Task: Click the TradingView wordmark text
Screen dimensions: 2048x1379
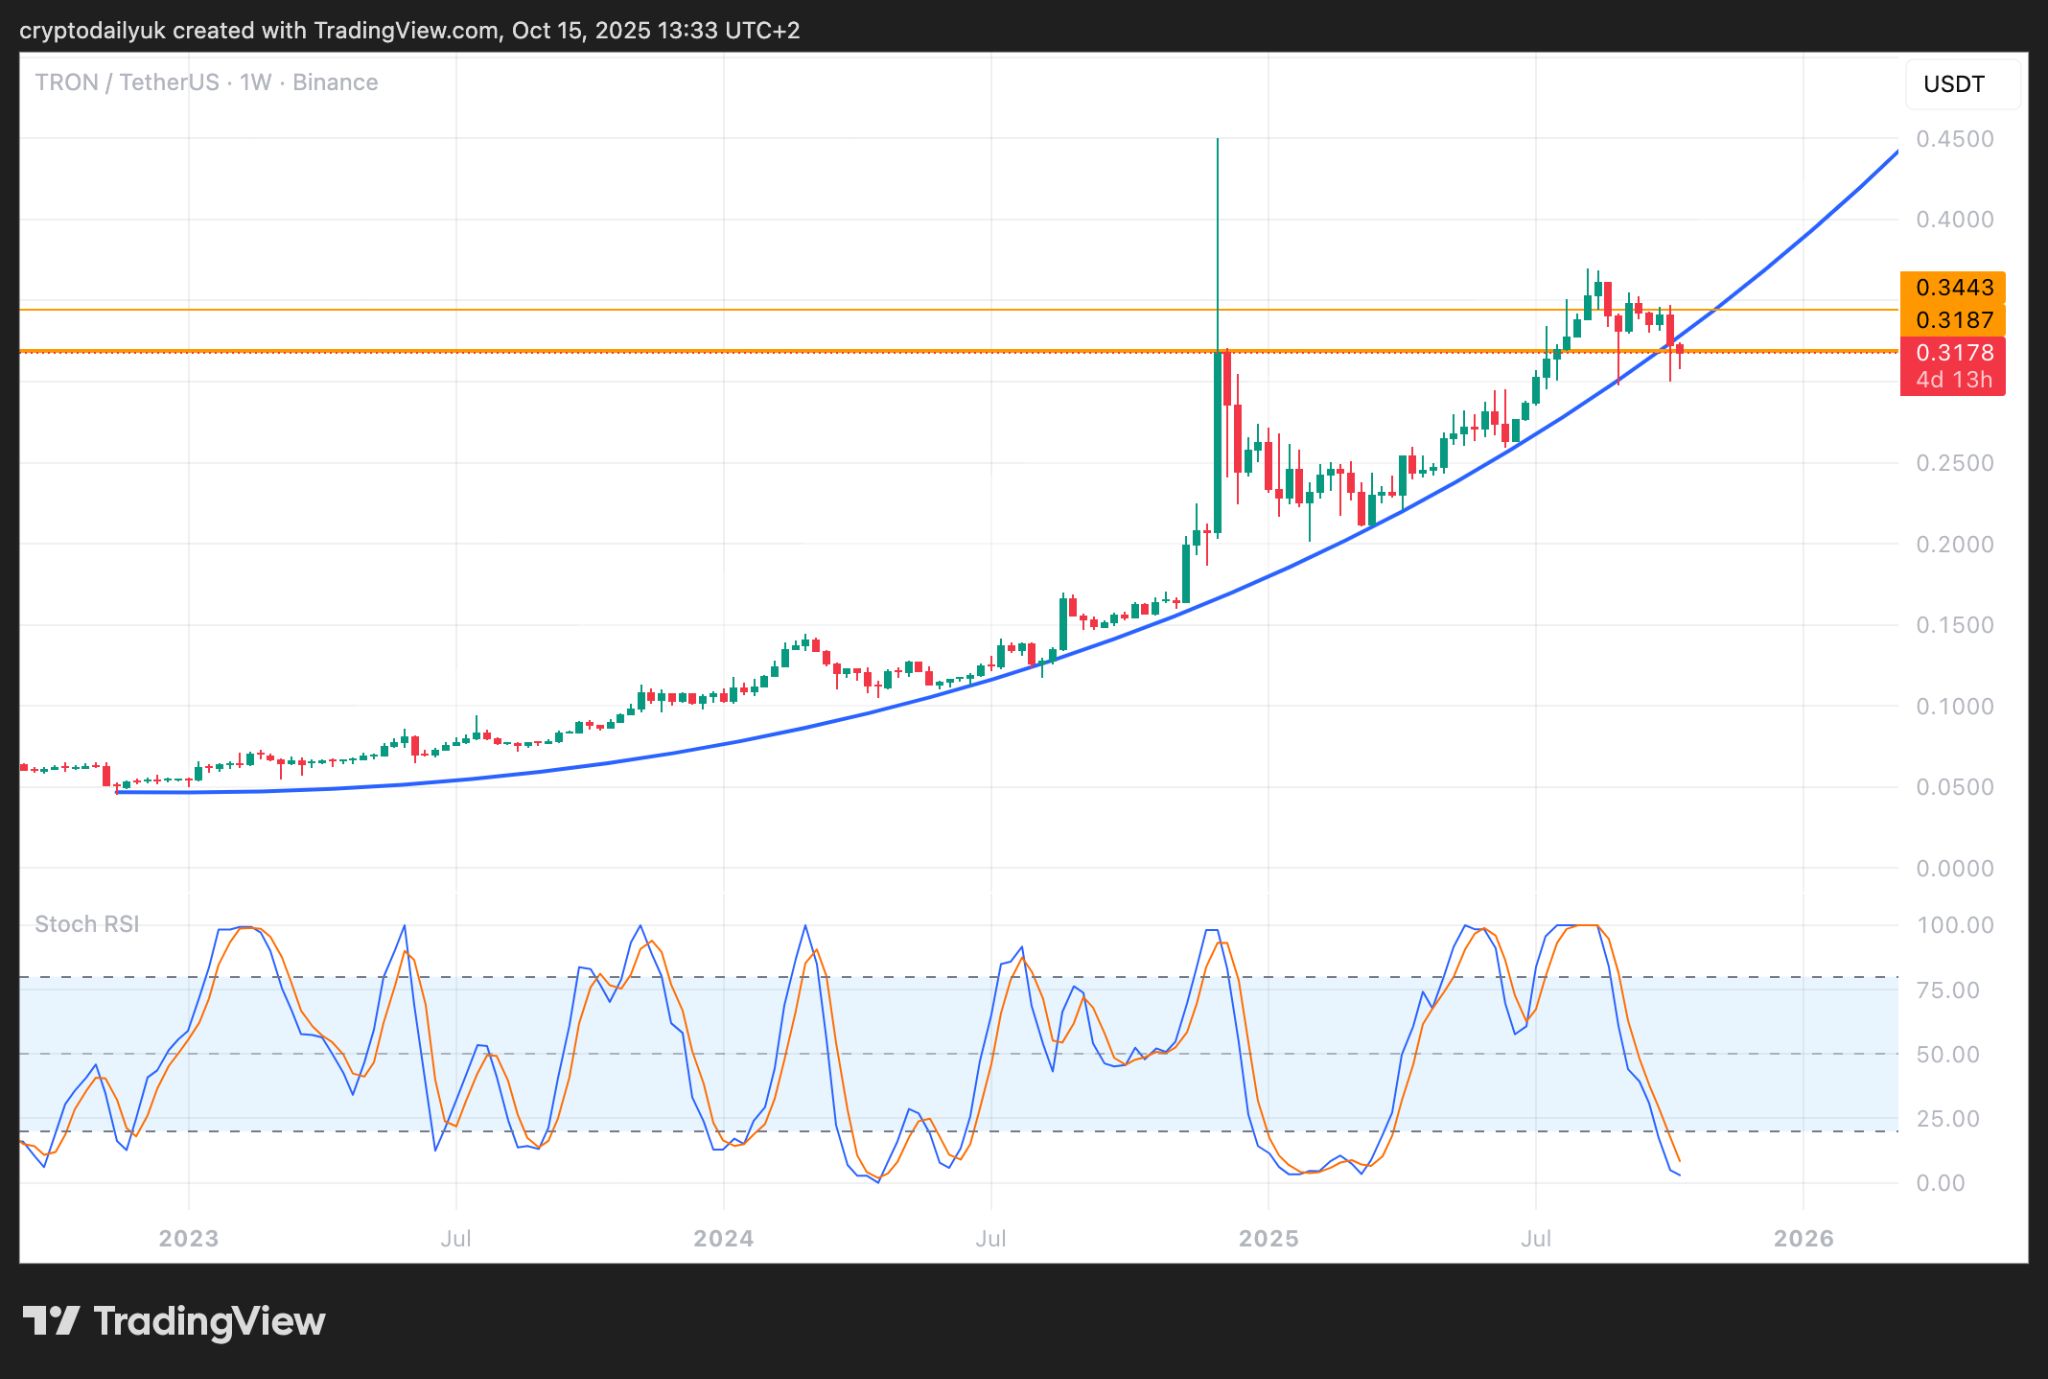Action: tap(209, 1321)
